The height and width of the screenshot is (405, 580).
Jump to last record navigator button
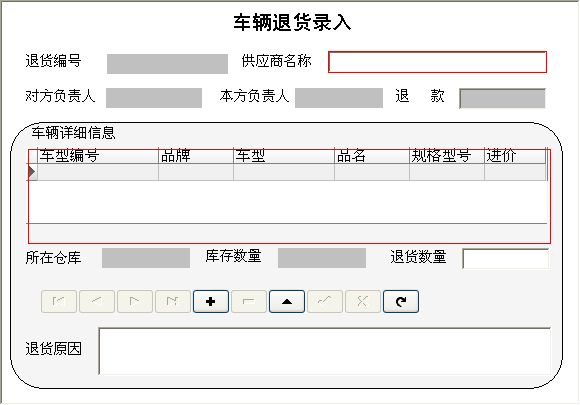click(x=173, y=301)
